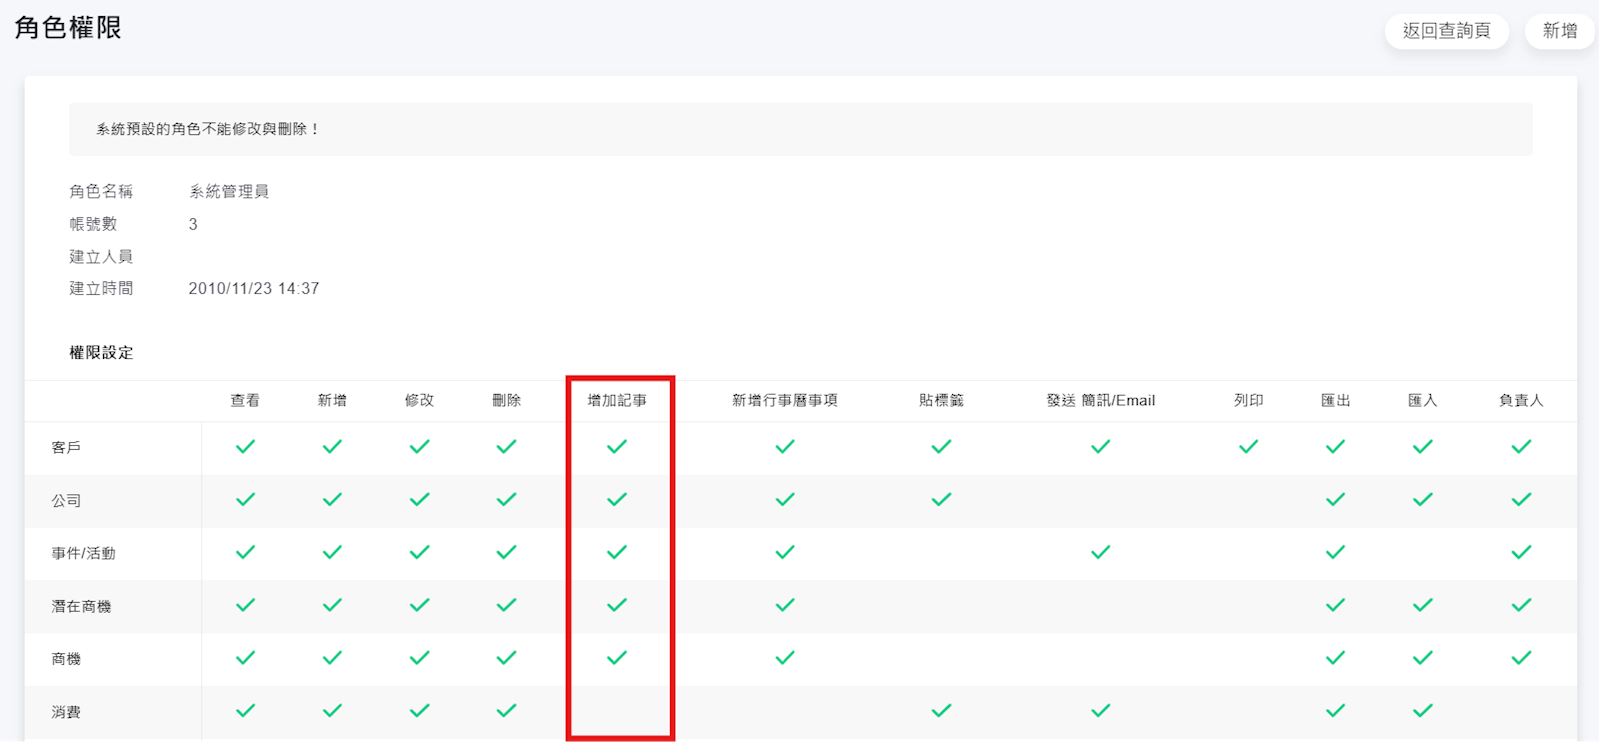Click the 潛在商機 匯入 checkmark
1599x742 pixels.
[x=1422, y=605]
